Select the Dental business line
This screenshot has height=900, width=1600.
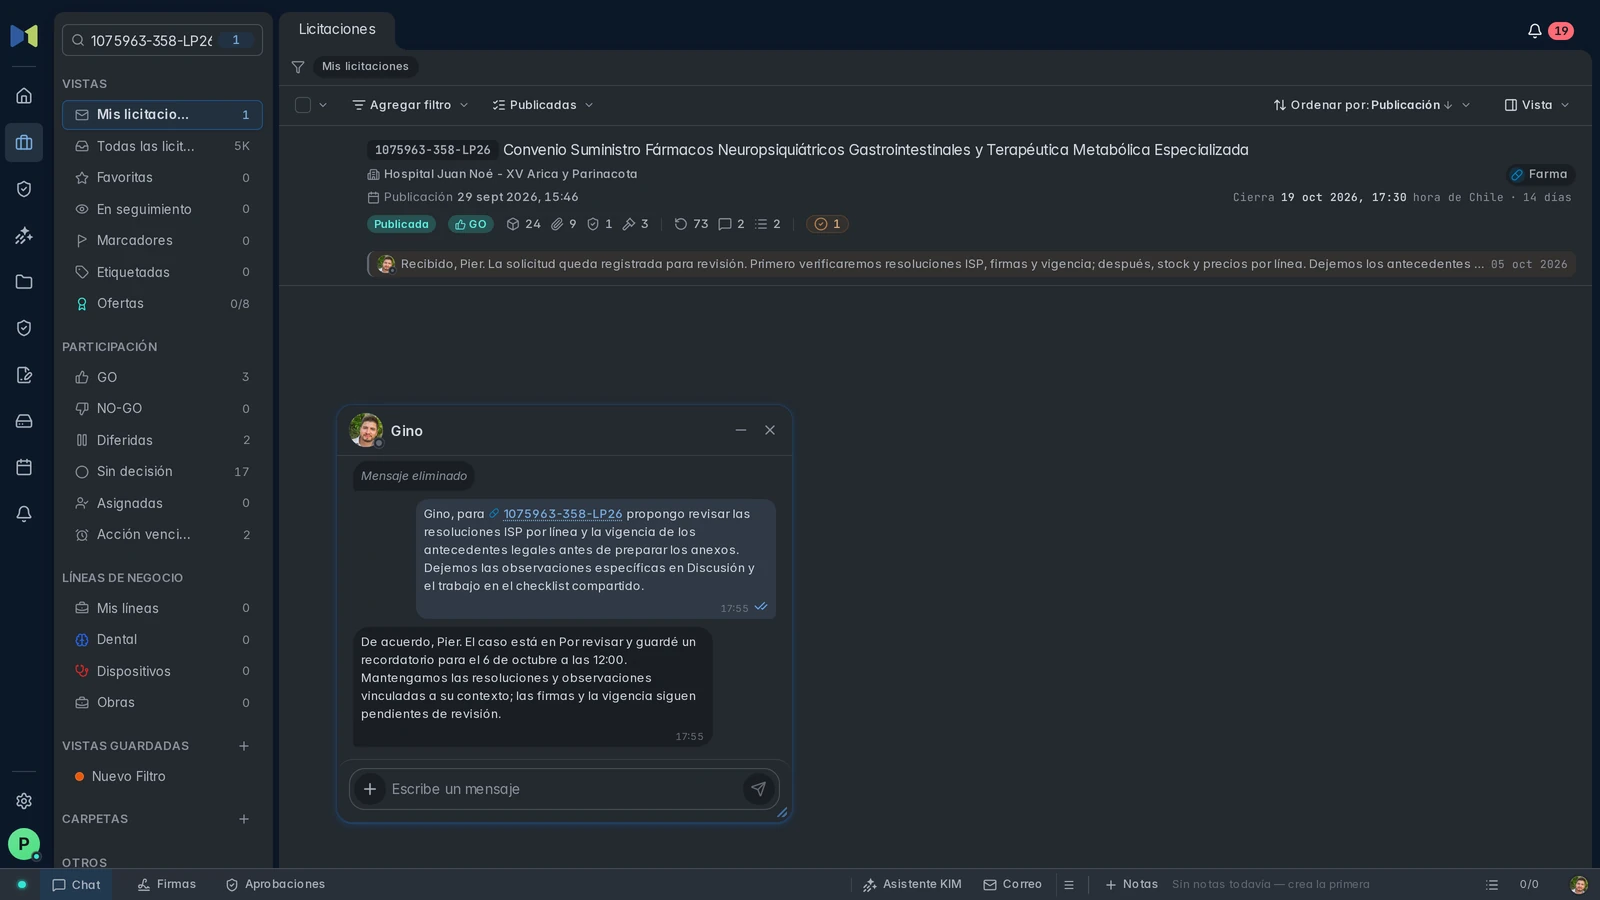coord(162,640)
